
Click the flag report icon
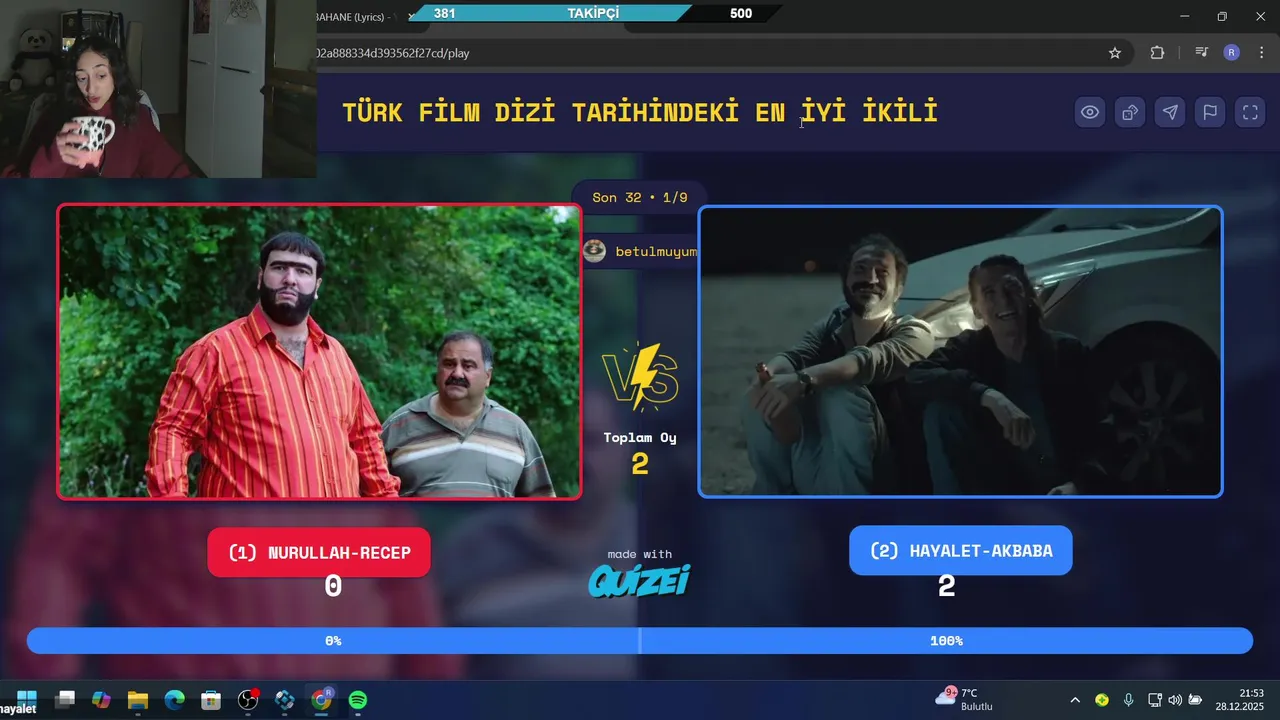1210,113
